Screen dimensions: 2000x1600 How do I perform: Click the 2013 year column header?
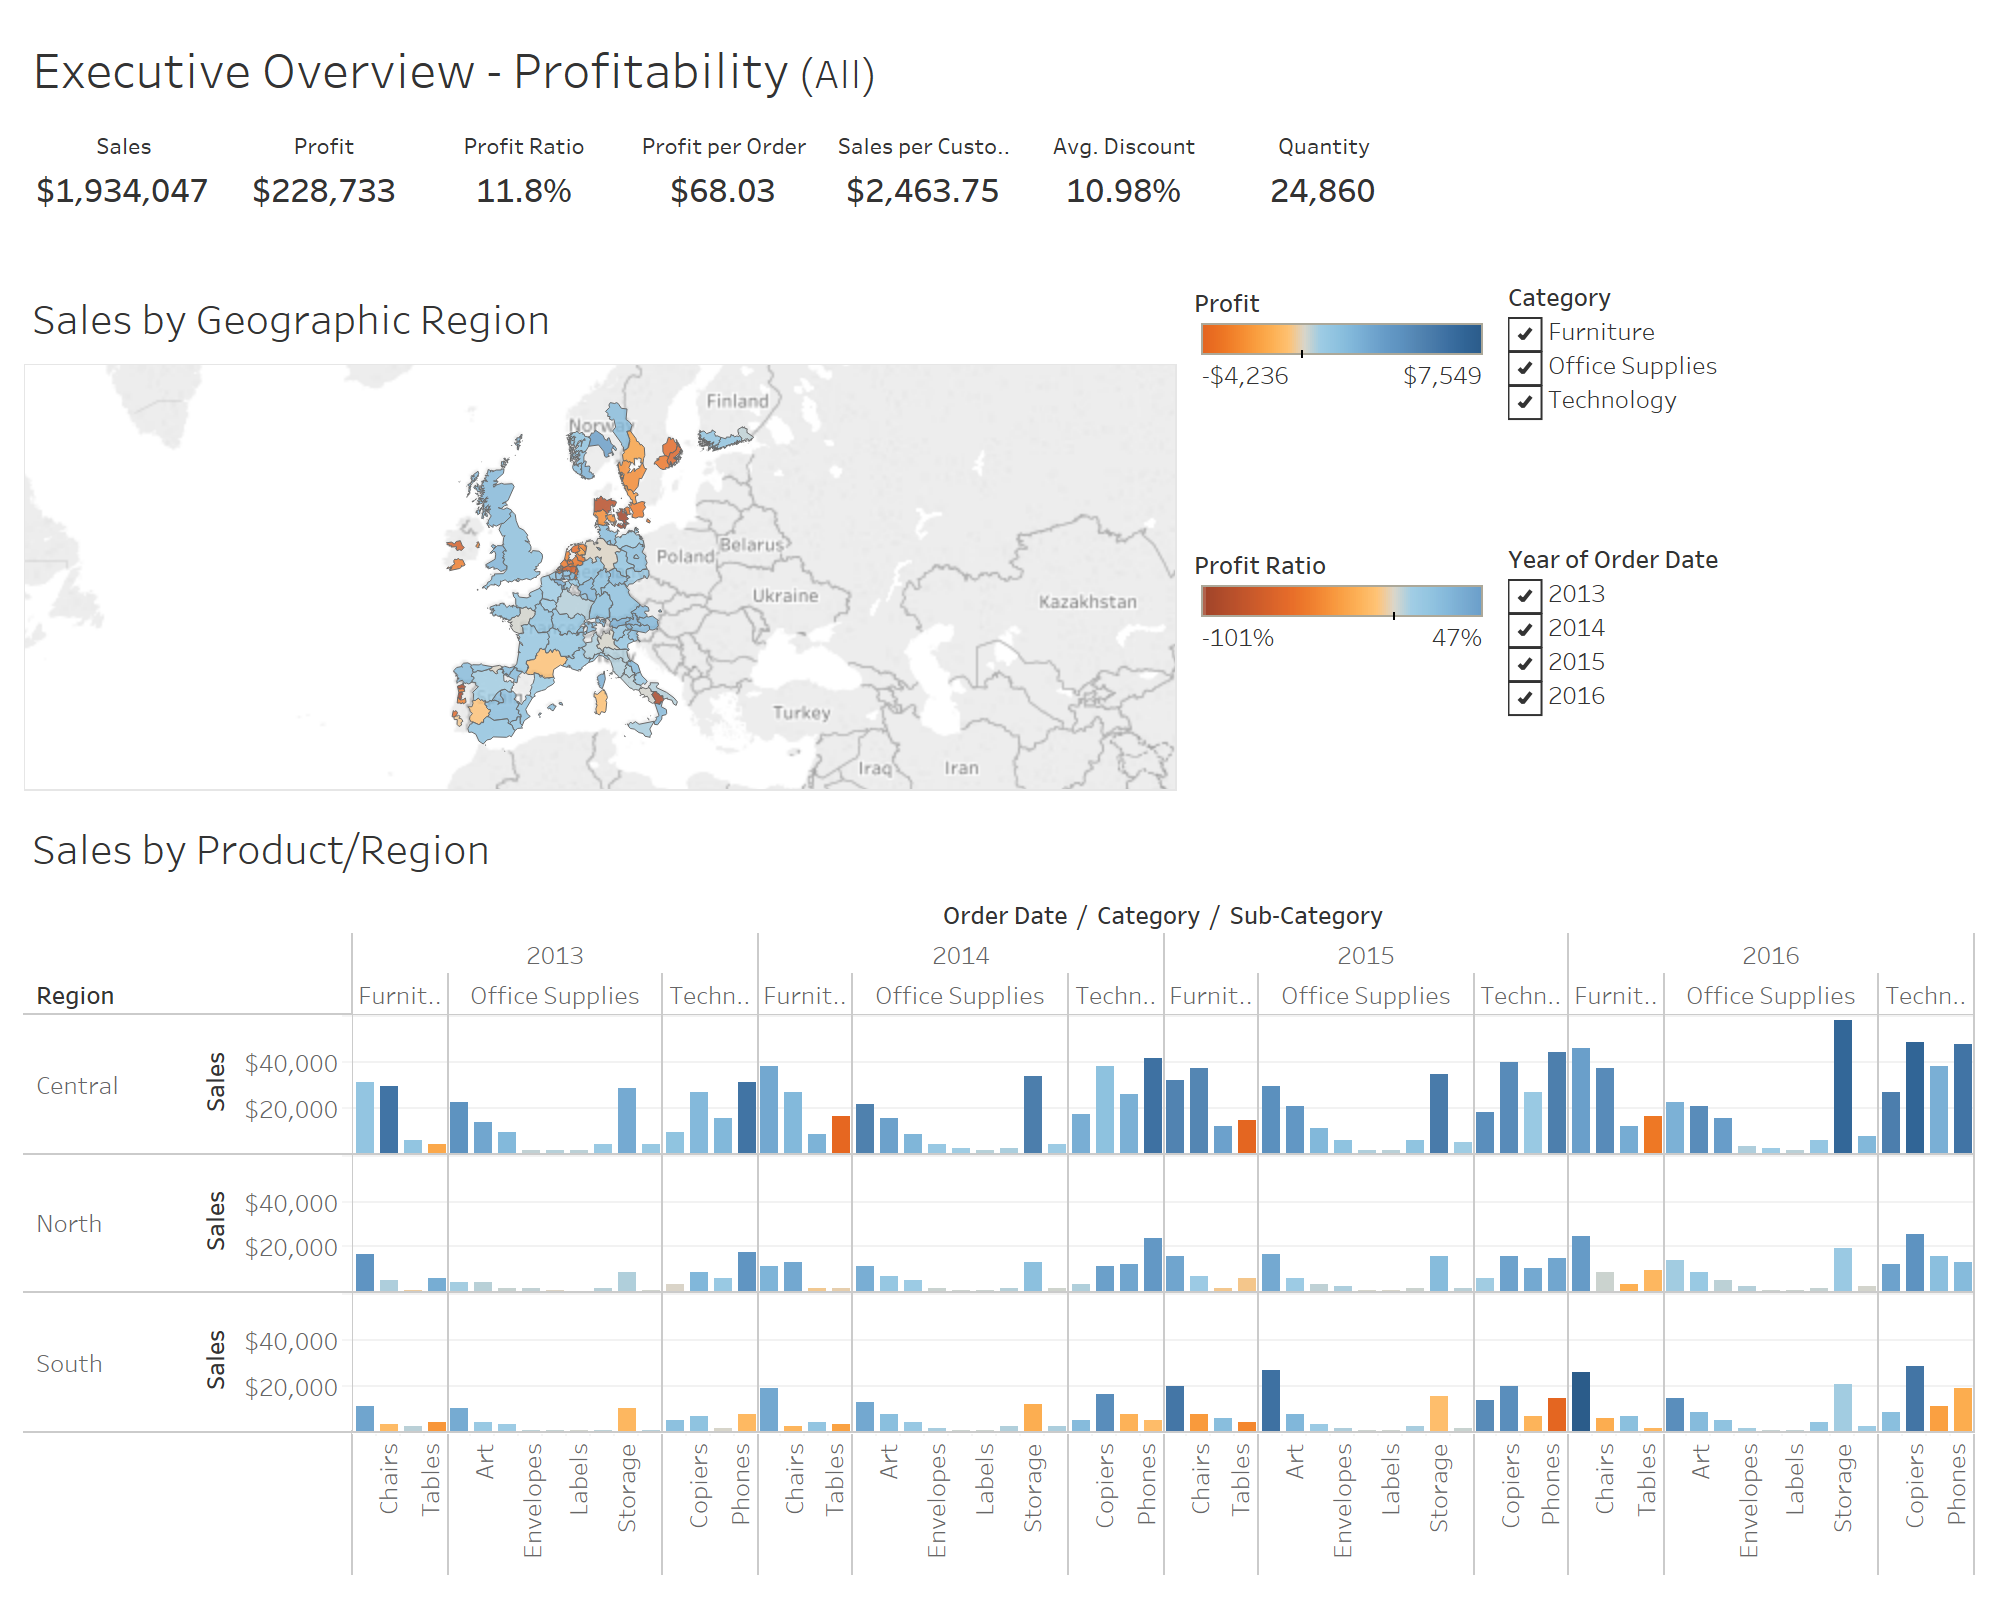555,955
